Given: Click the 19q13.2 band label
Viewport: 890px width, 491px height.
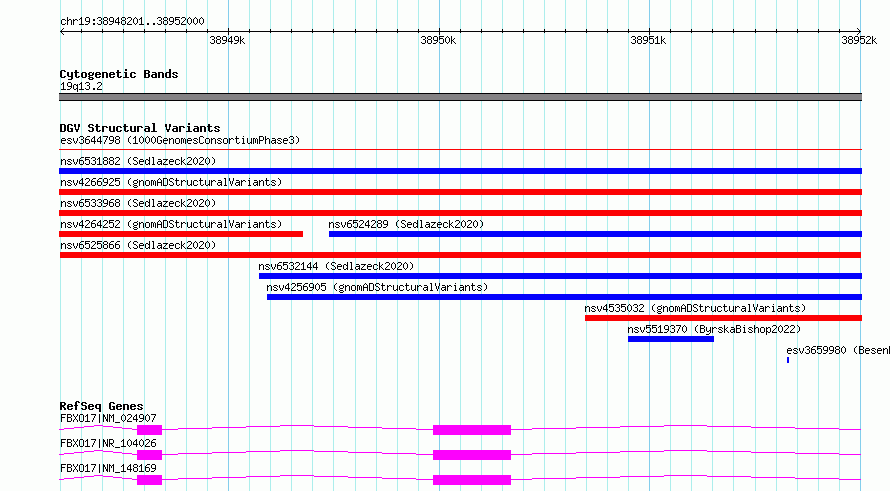Looking at the screenshot, I should [81, 86].
